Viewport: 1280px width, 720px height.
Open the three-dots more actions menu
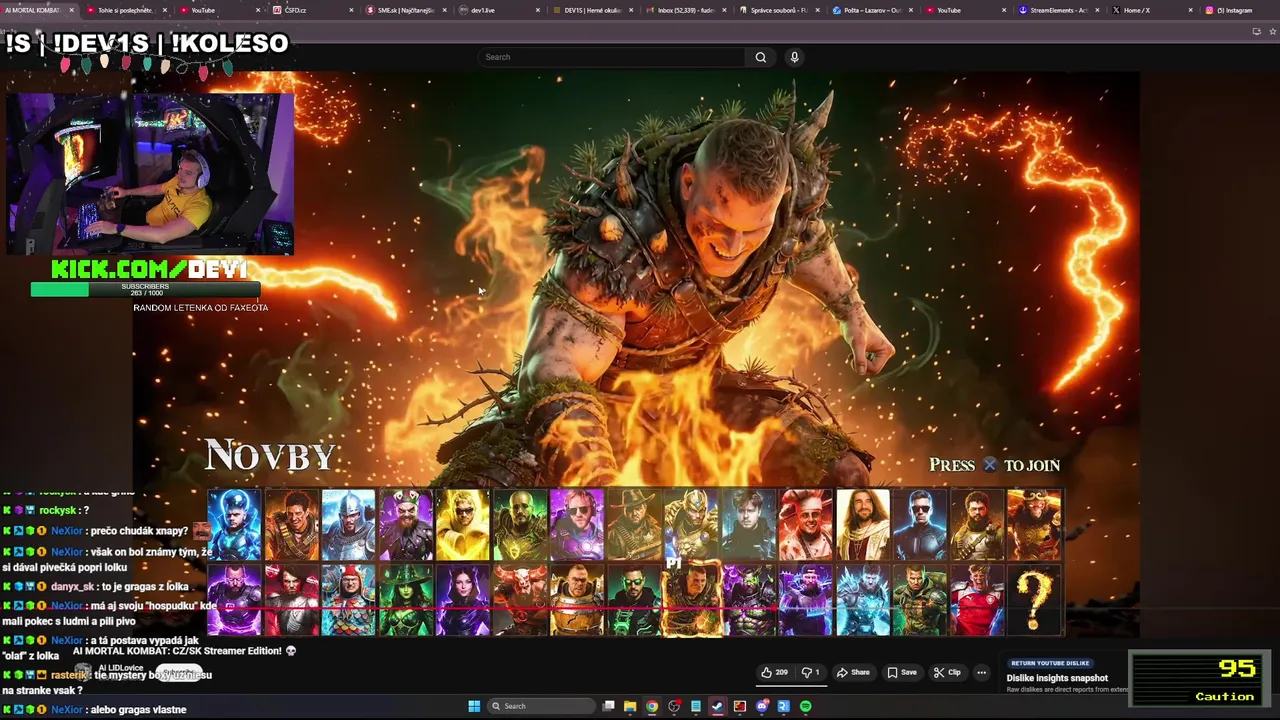[981, 672]
